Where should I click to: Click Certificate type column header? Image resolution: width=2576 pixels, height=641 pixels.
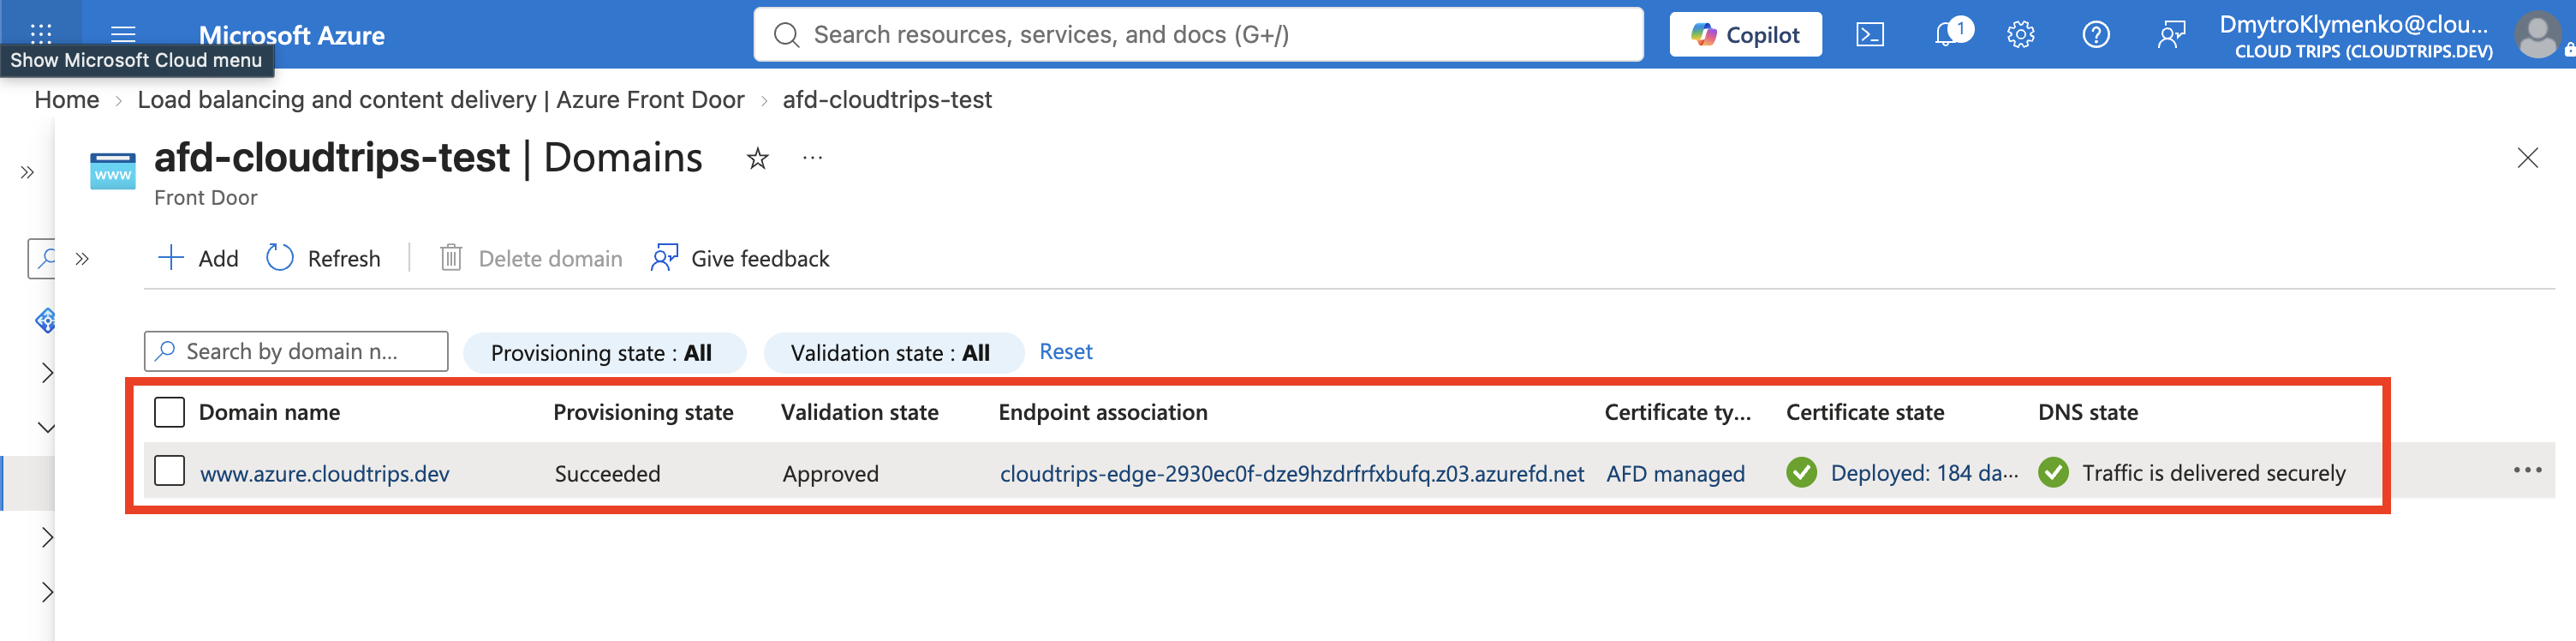[x=1677, y=413]
